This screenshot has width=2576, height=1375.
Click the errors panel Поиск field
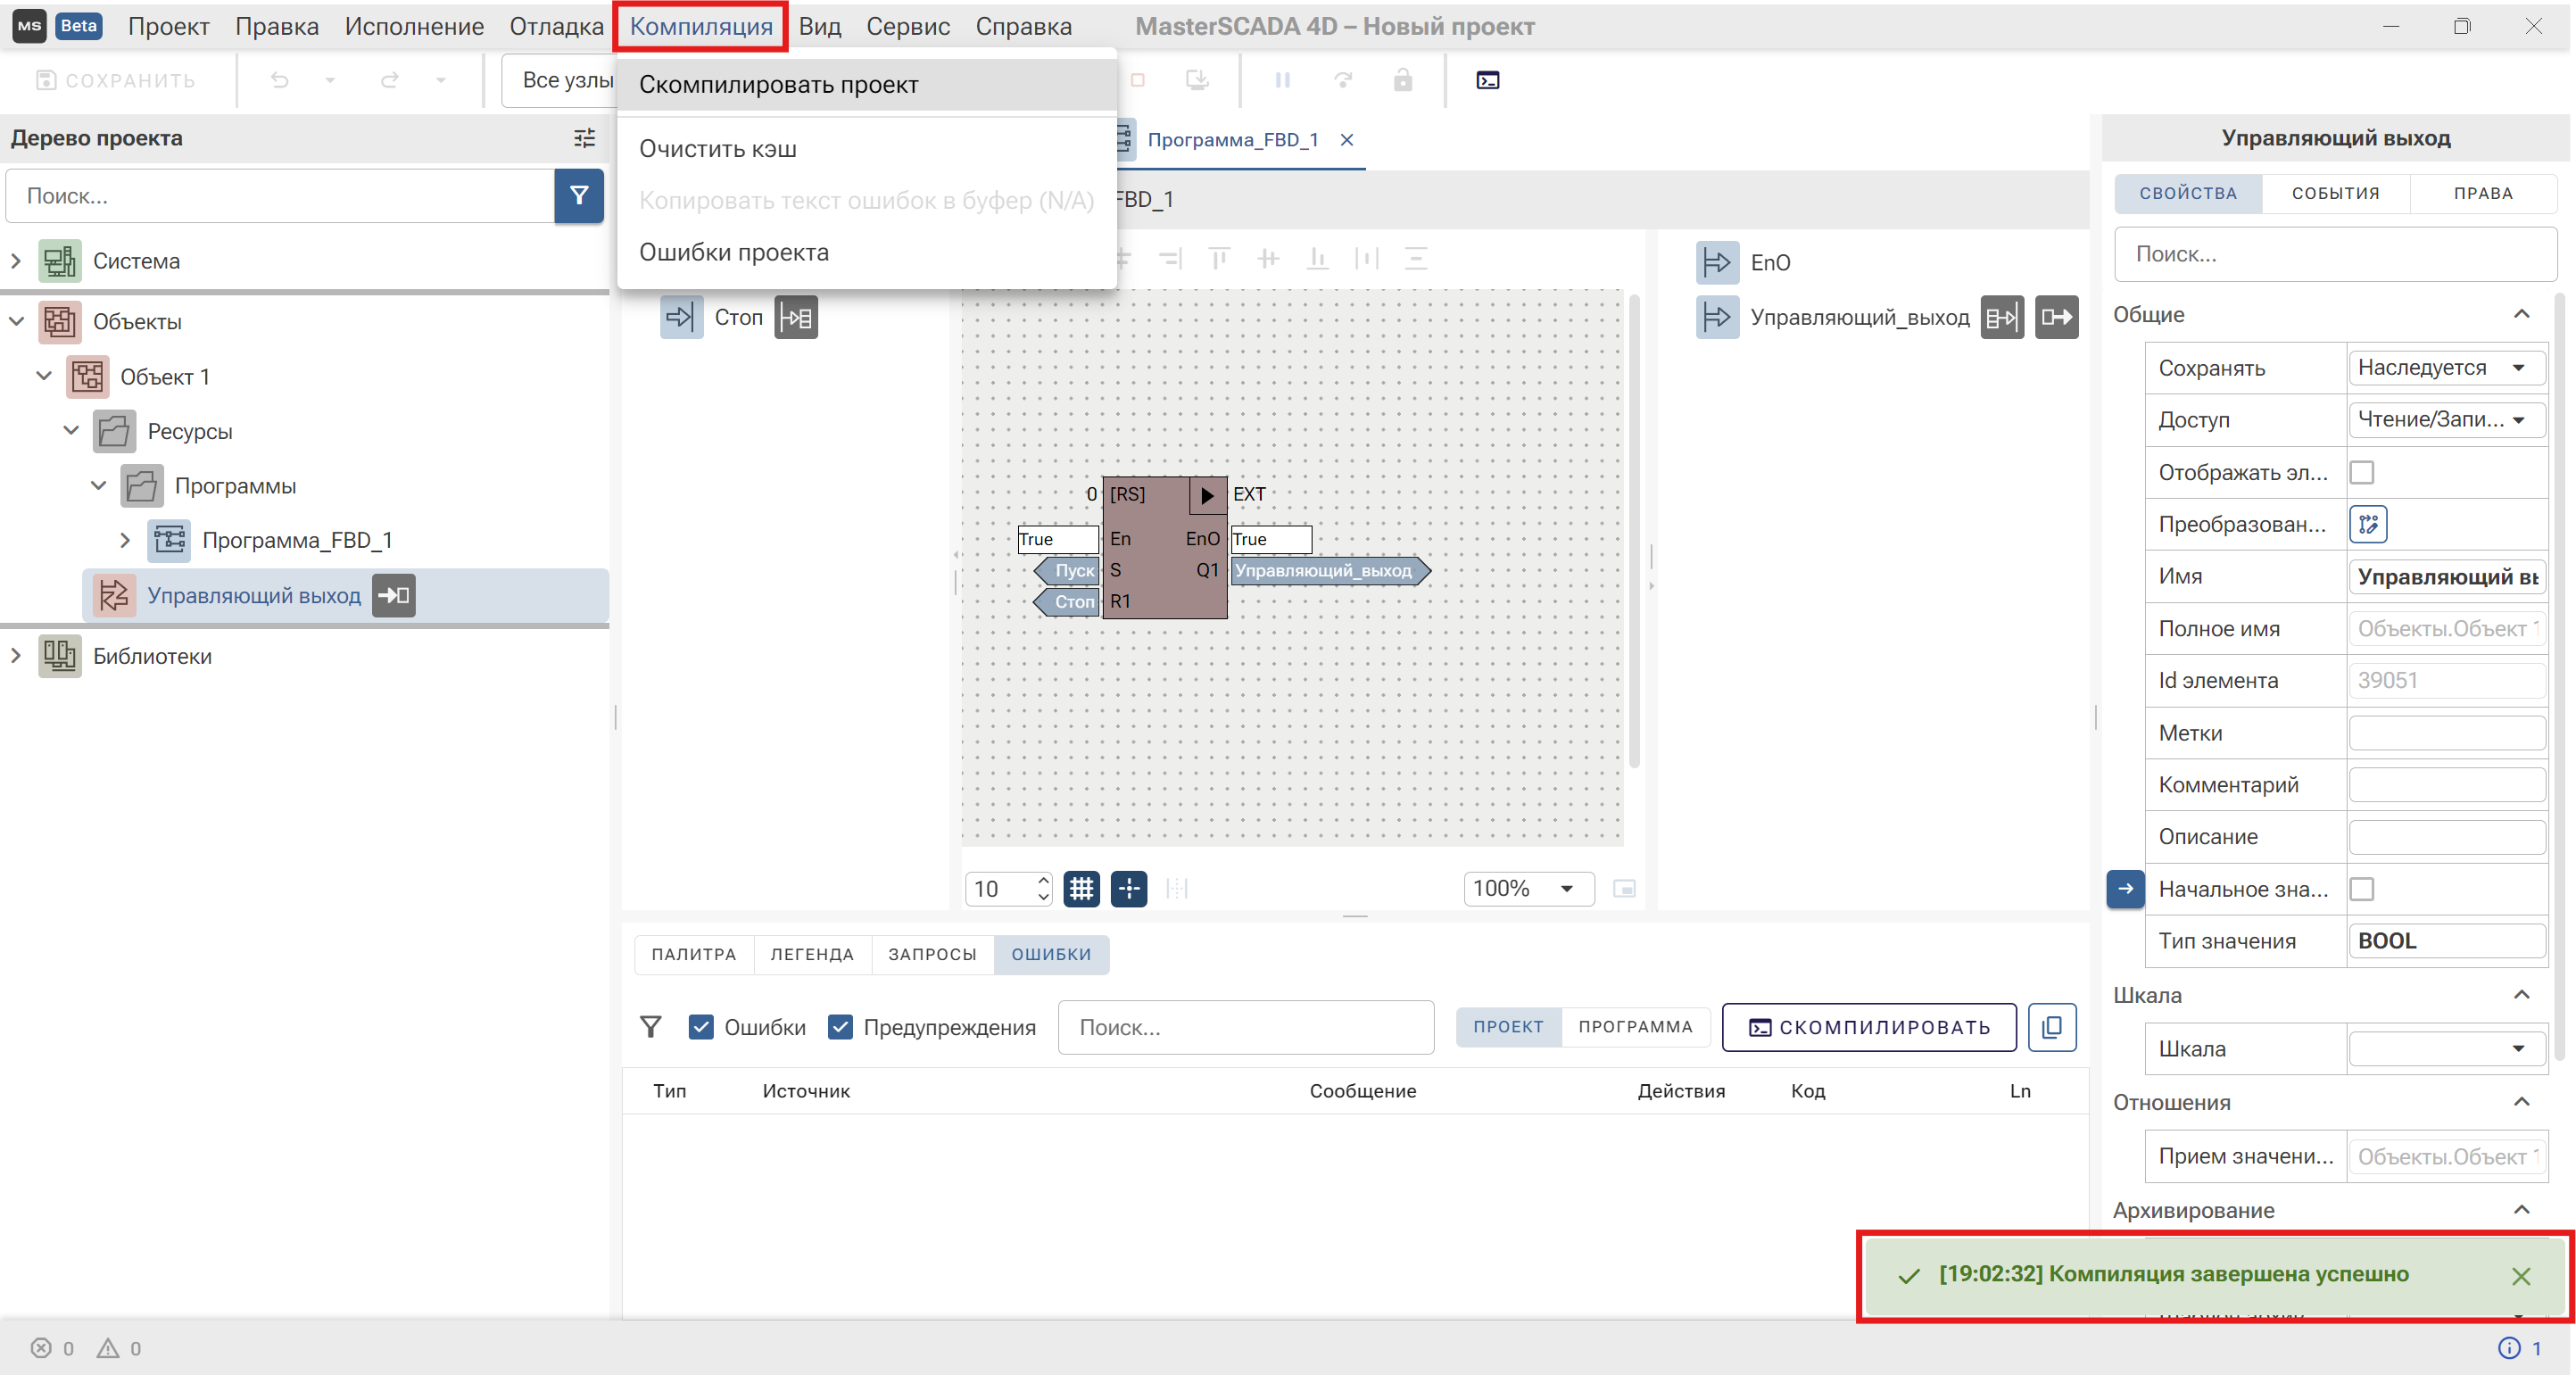point(1245,1027)
